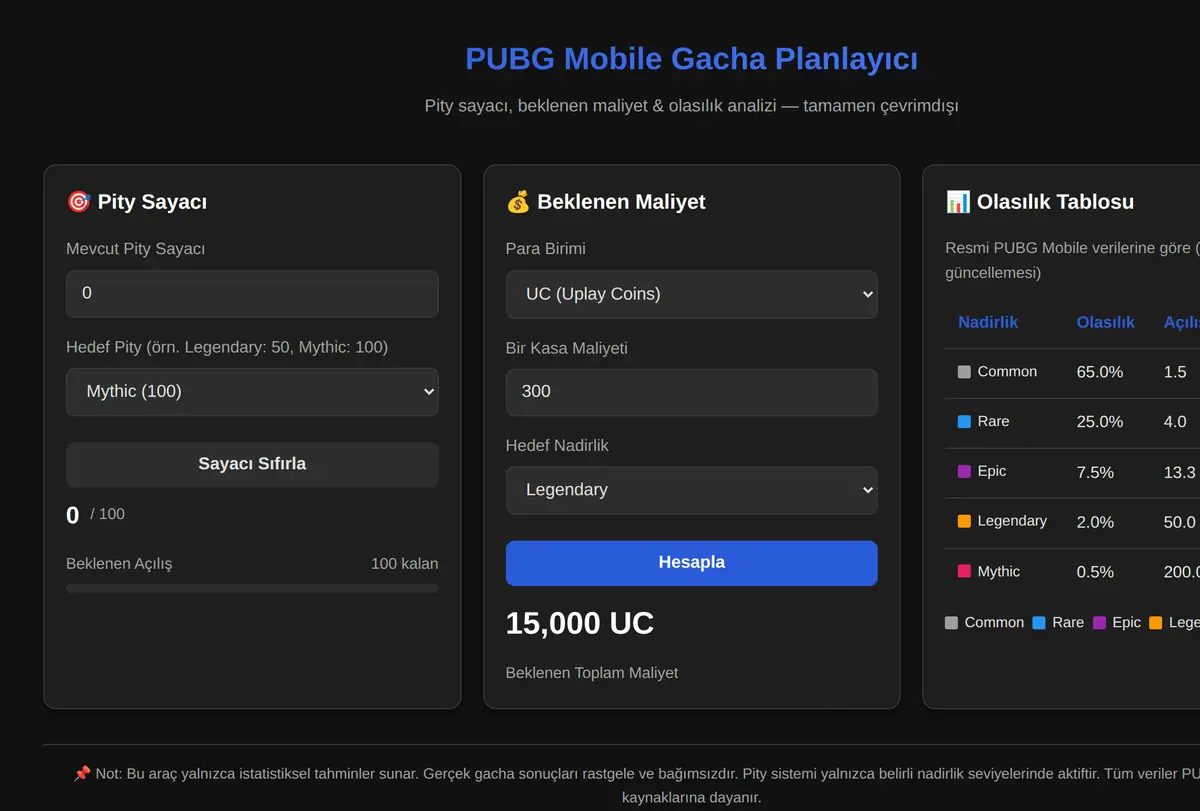Click the 100 kalan remaining text

pos(404,564)
